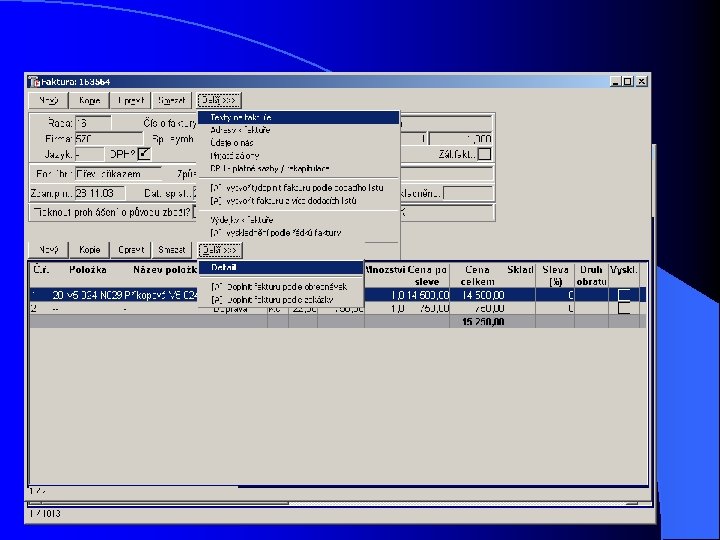
Task: Click Nový button above the items table
Action: [x=49, y=250]
